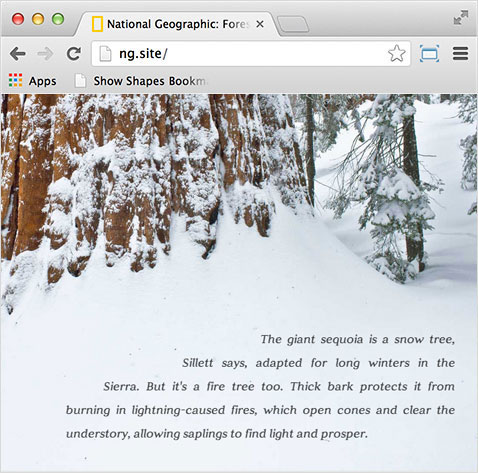Click the yellow National Geographic favicon
The height and width of the screenshot is (473, 478).
click(x=97, y=24)
